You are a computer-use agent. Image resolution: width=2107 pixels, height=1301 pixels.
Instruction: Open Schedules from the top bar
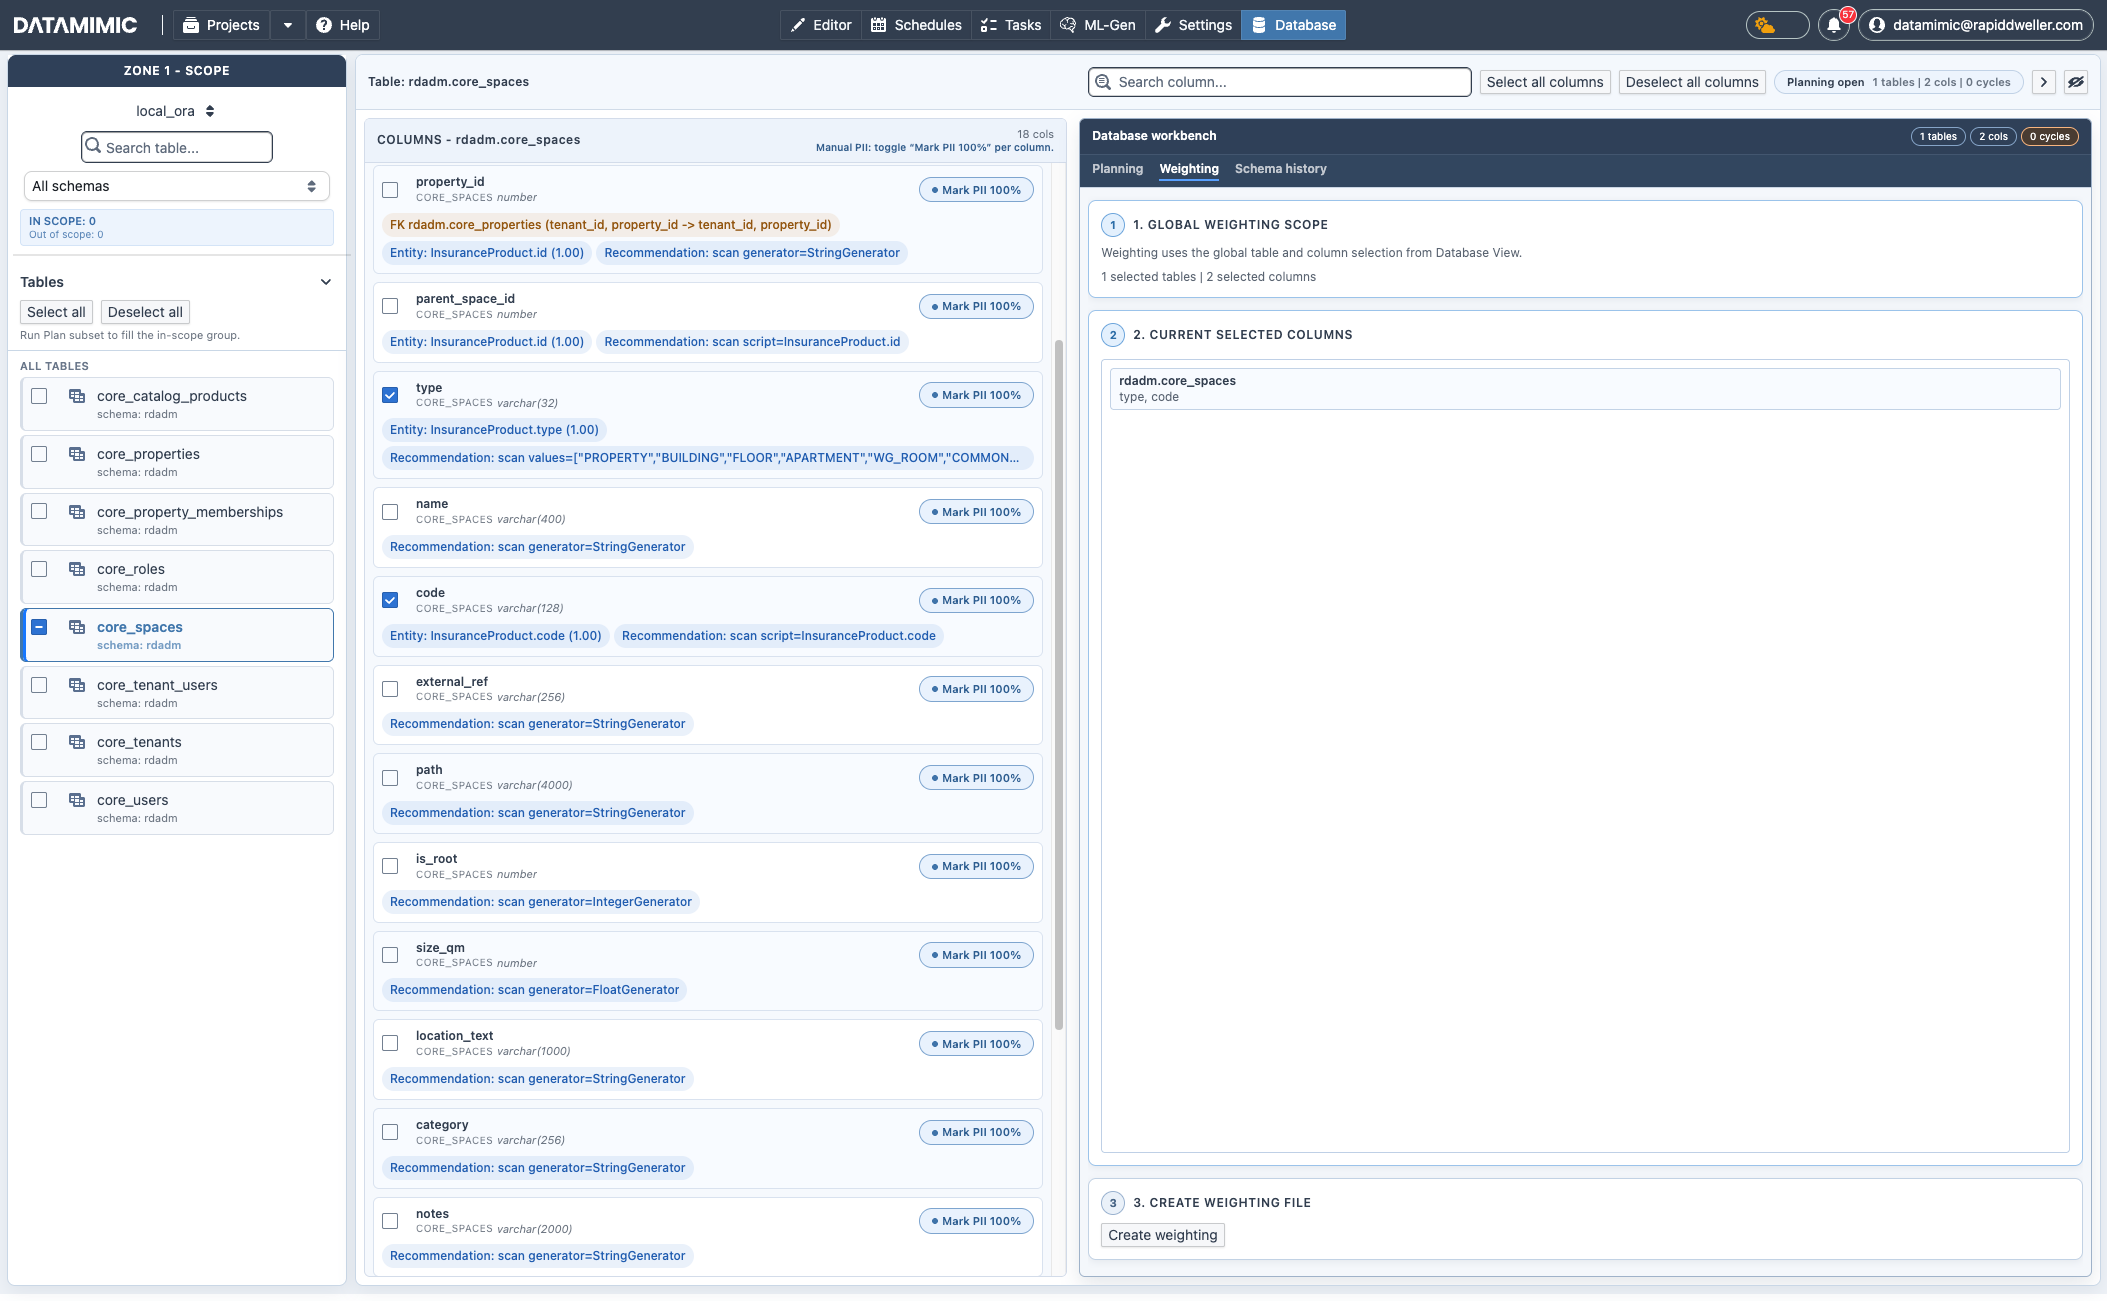point(915,24)
